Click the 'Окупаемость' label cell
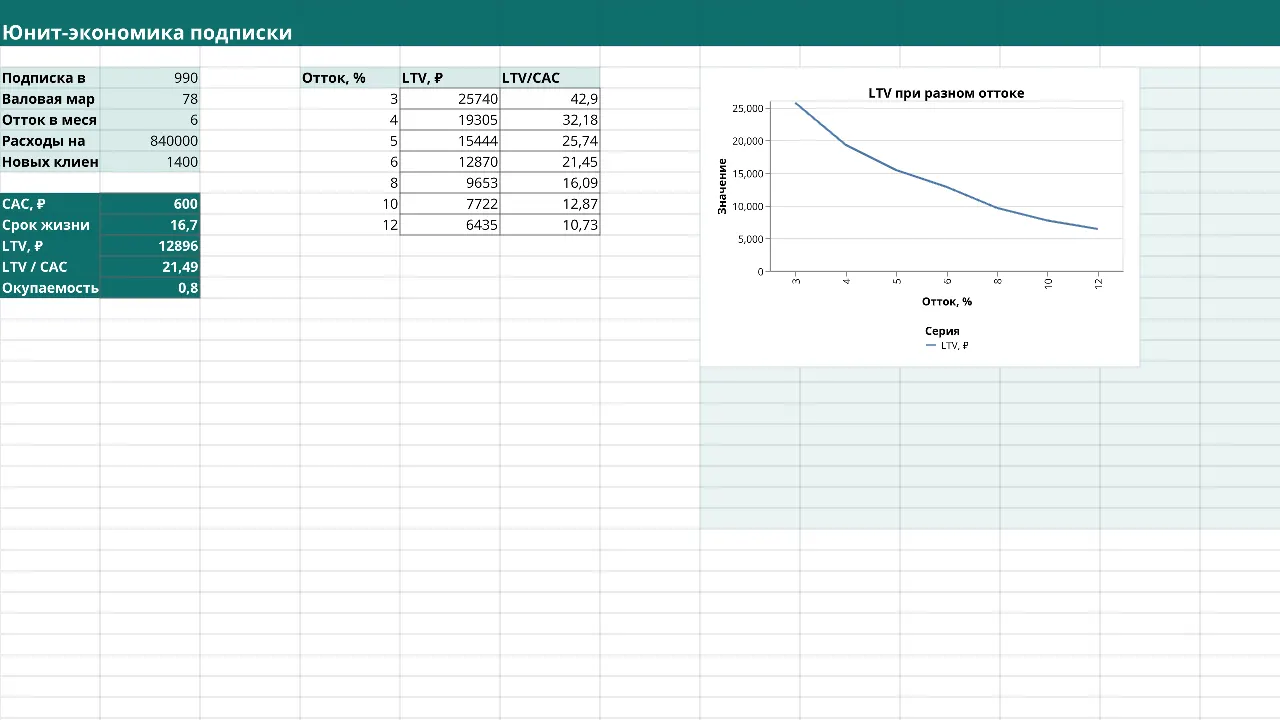Image resolution: width=1280 pixels, height=720 pixels. [50, 288]
